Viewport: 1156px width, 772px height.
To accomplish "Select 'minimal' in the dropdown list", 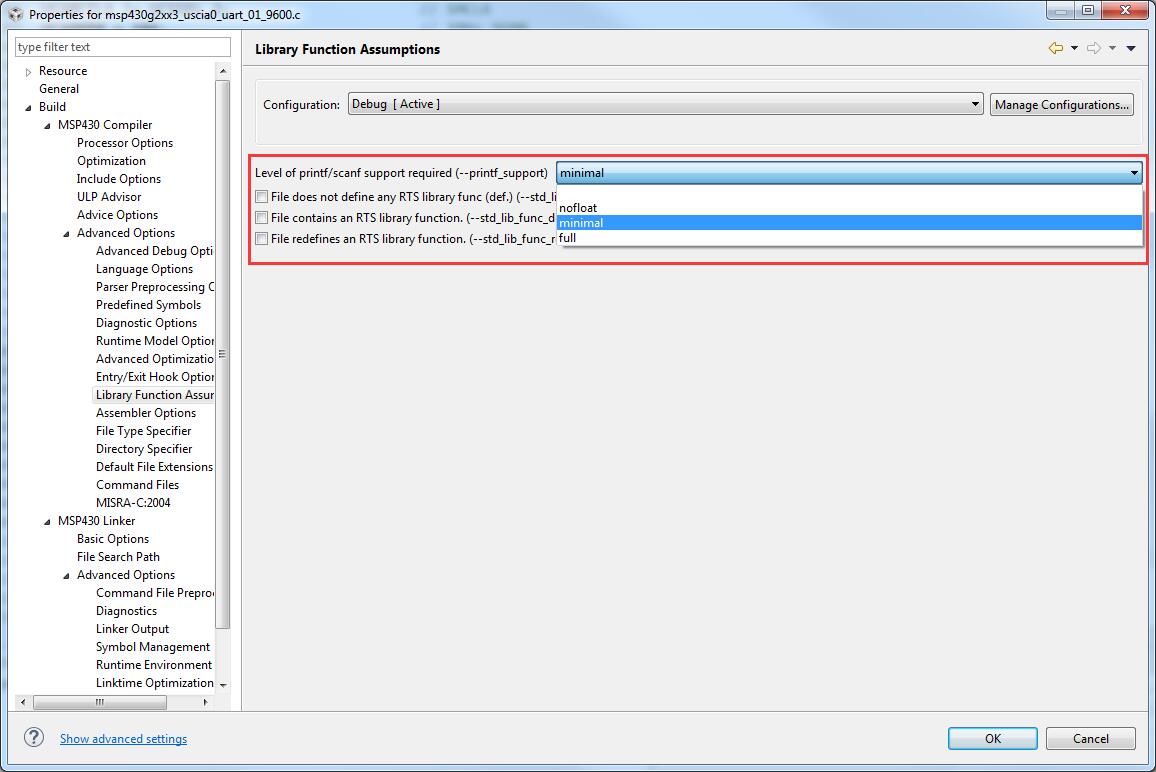I will pyautogui.click(x=849, y=223).
